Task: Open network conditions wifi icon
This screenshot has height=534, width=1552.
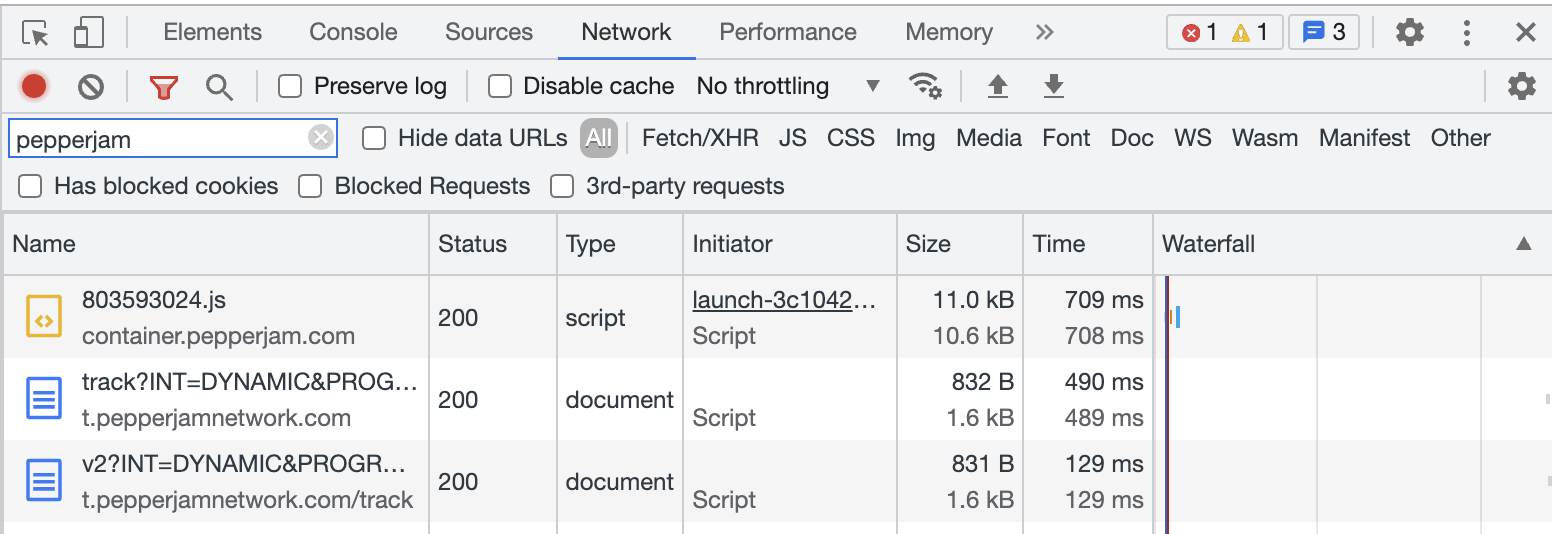Action: 925,86
